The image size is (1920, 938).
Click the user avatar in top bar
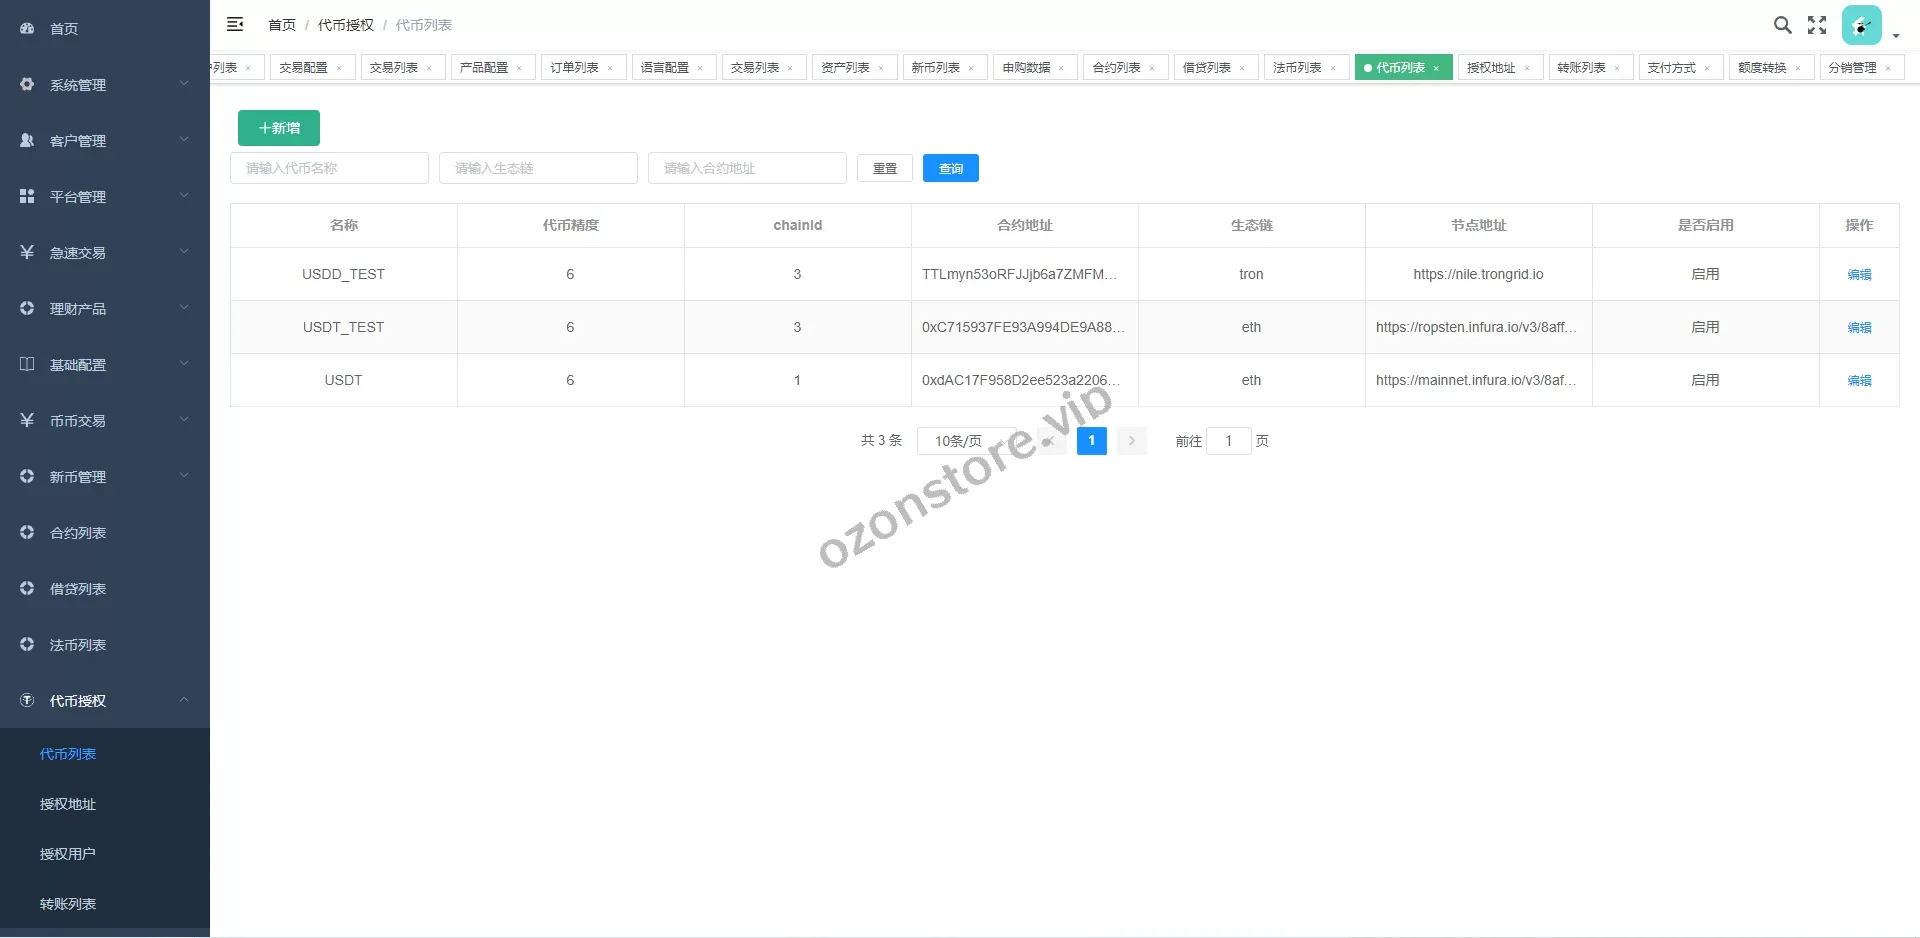pyautogui.click(x=1861, y=24)
